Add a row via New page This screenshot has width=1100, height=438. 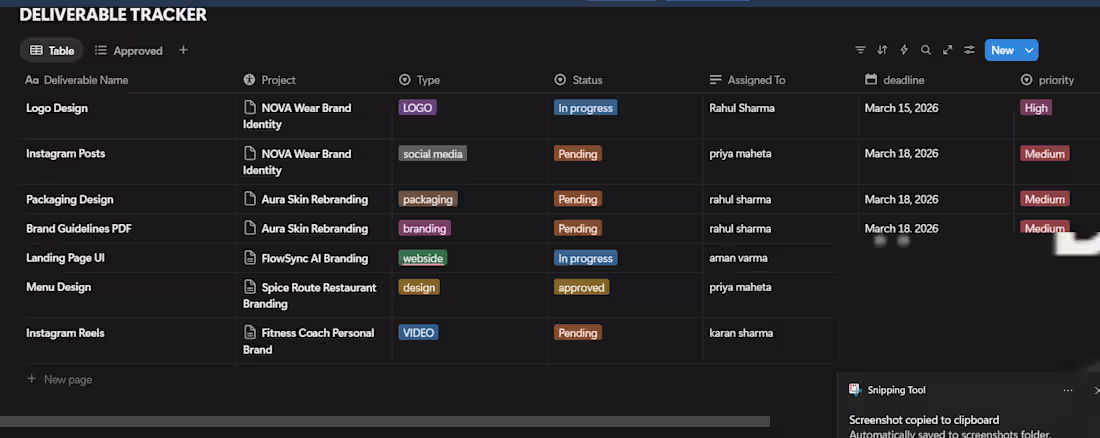60,380
